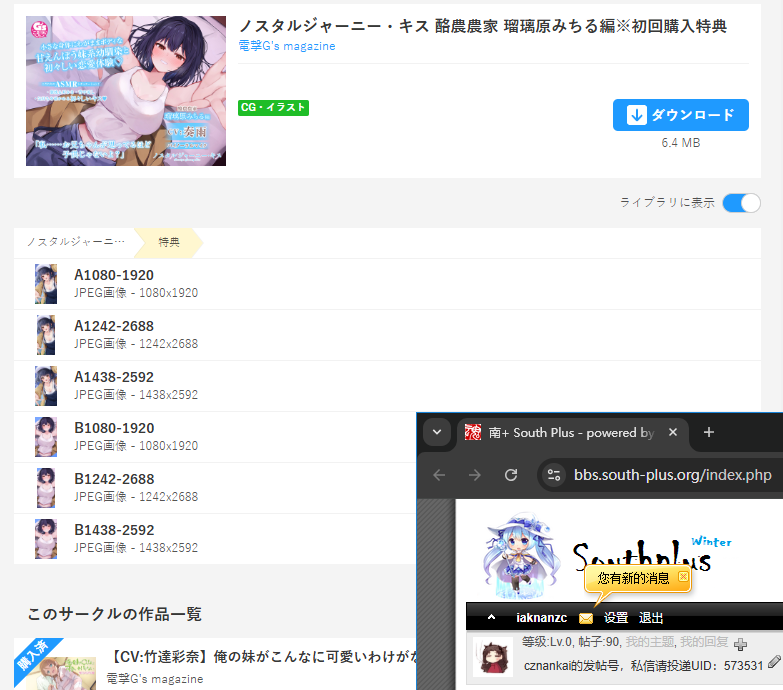
Task: Open the product cover thumbnail image
Action: click(x=126, y=91)
